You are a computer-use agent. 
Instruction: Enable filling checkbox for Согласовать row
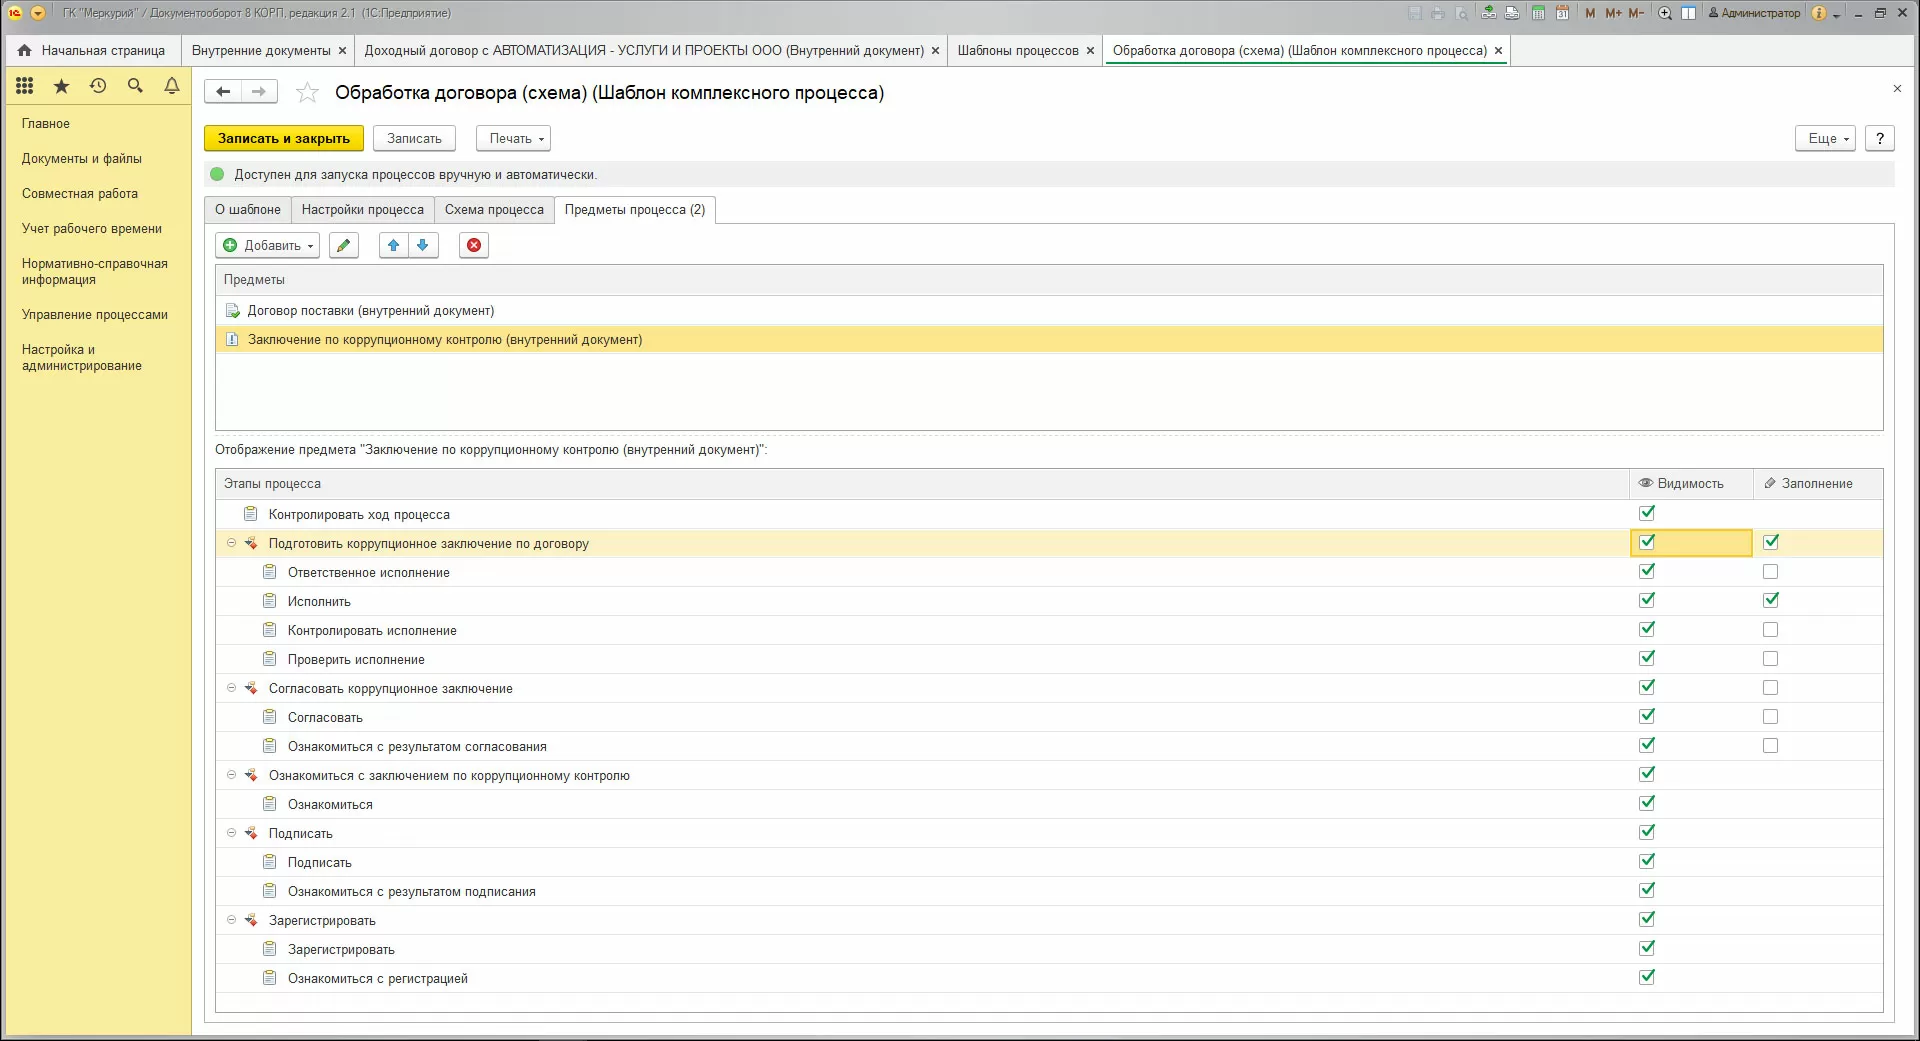point(1770,717)
